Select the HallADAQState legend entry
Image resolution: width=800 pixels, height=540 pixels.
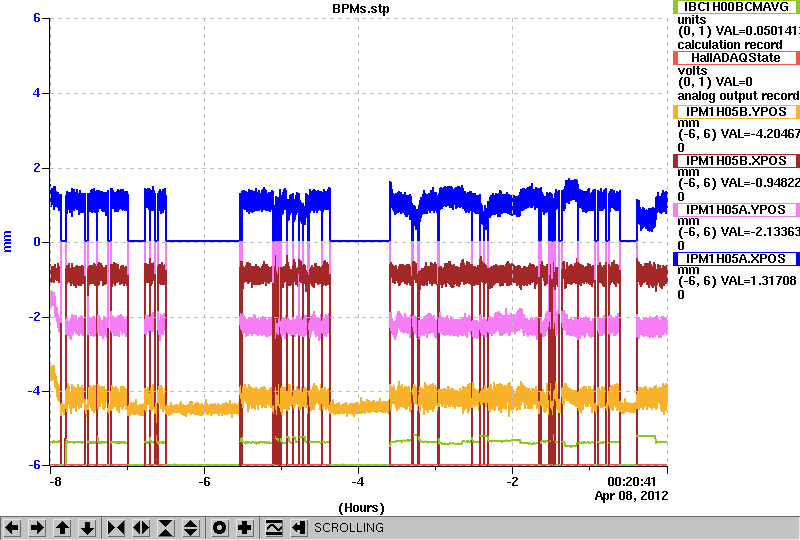[x=736, y=58]
